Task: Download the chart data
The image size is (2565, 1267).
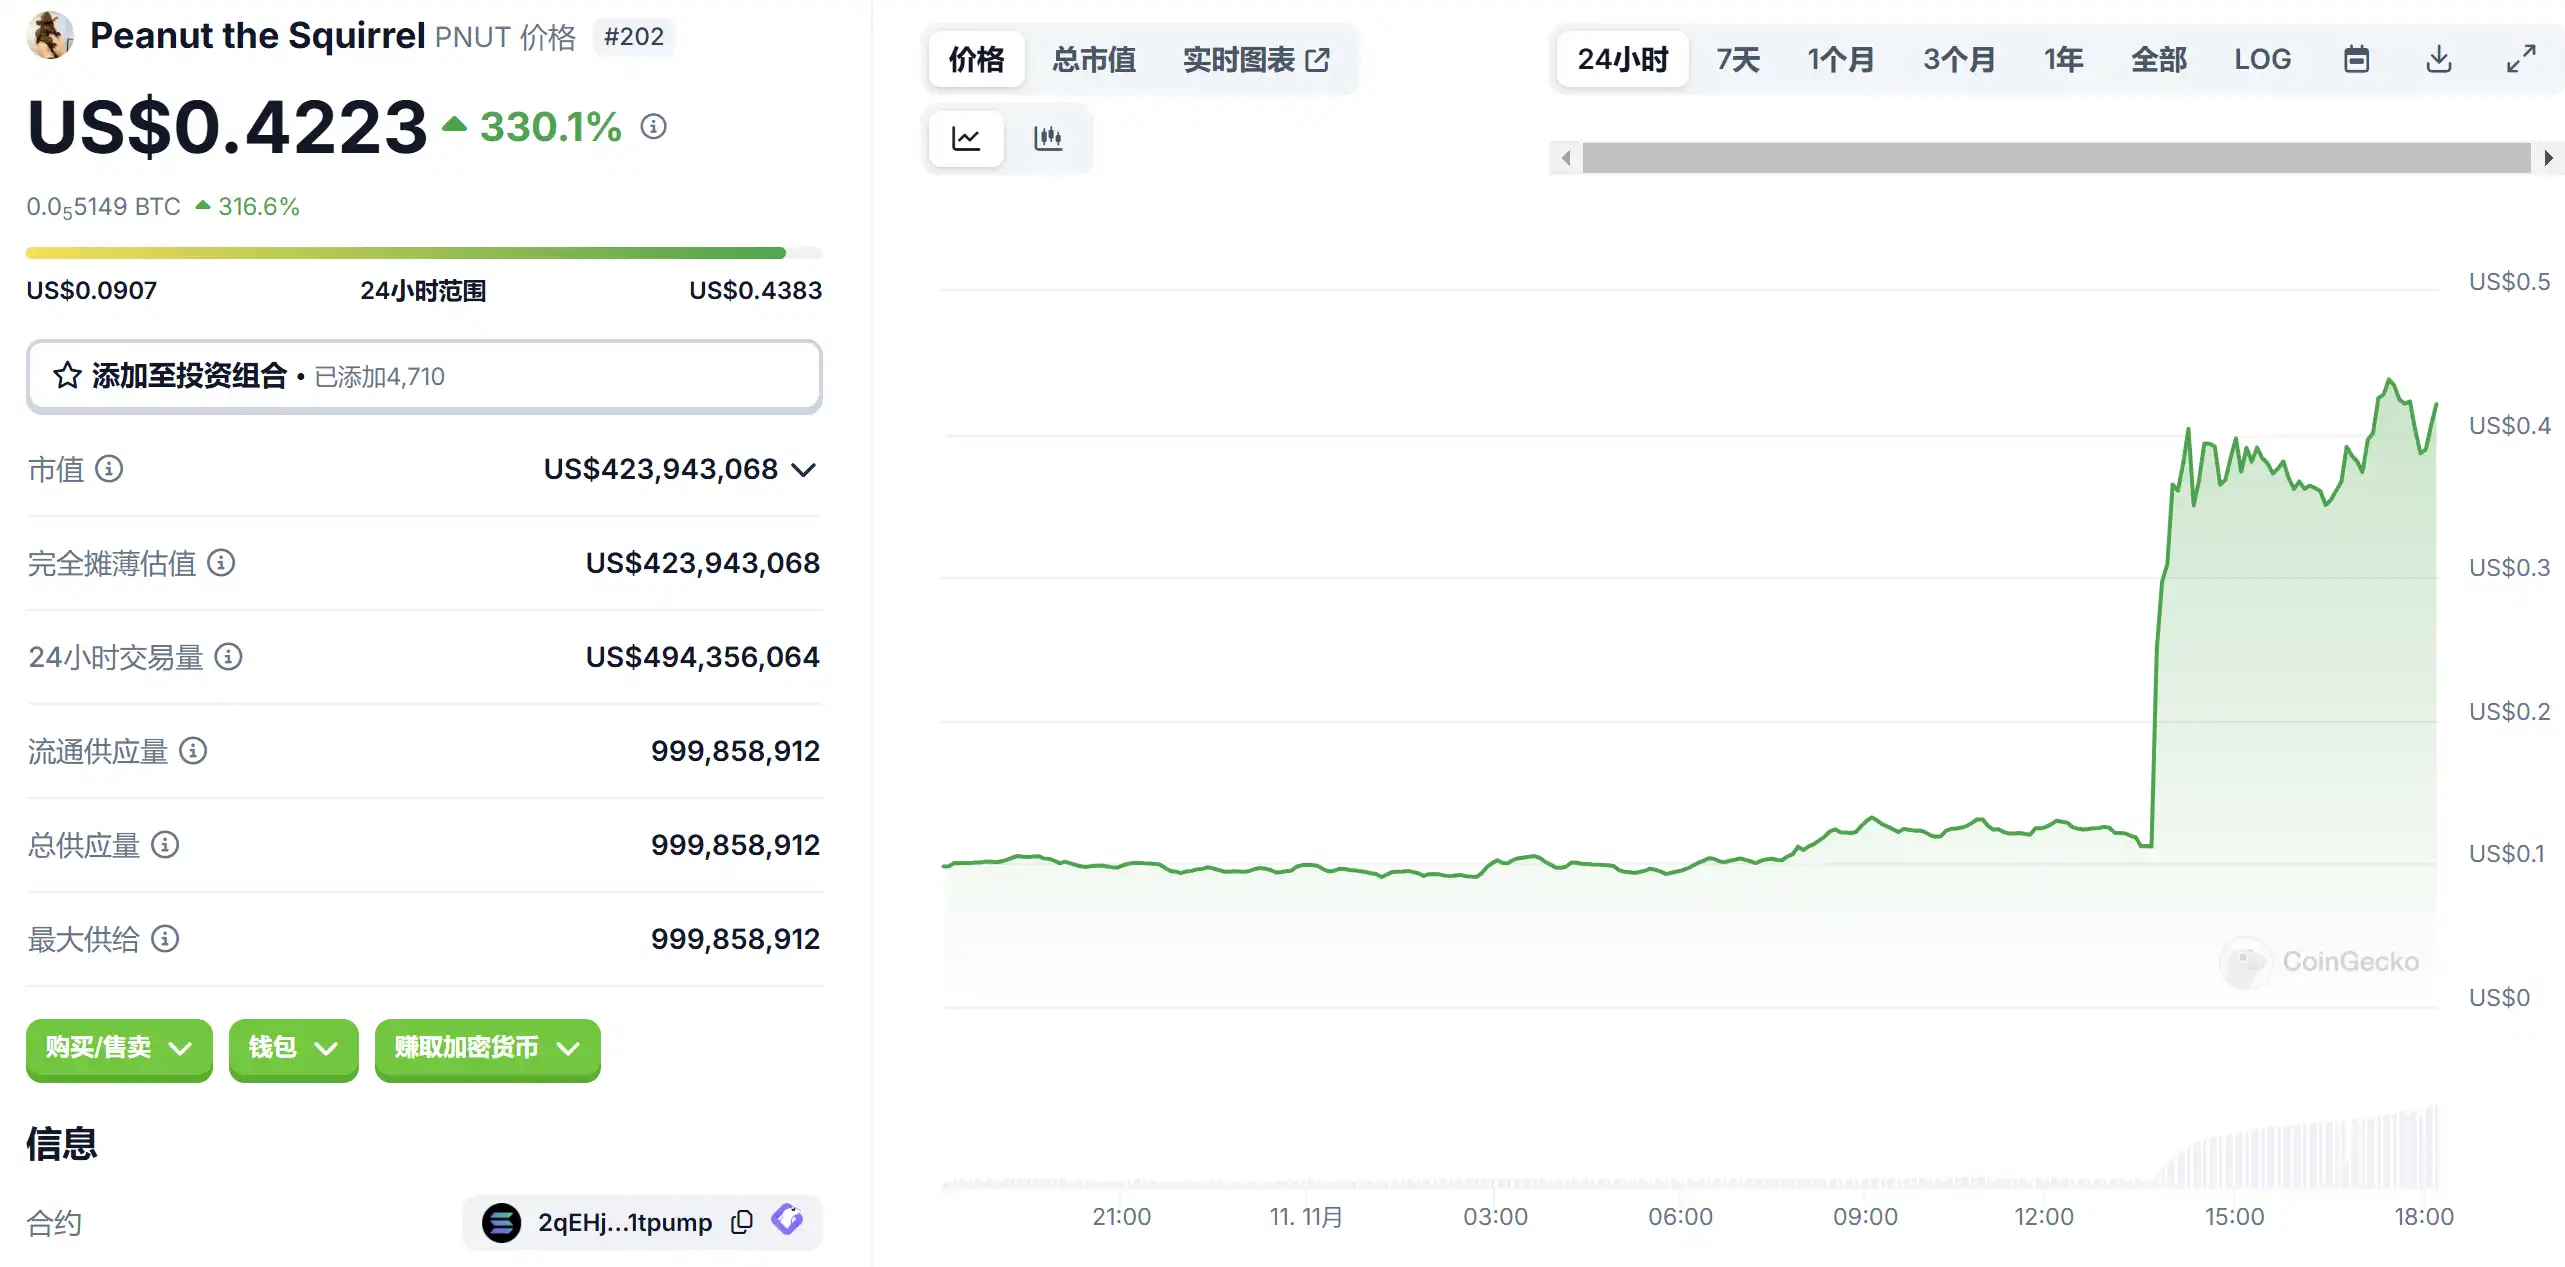Action: pyautogui.click(x=2439, y=60)
